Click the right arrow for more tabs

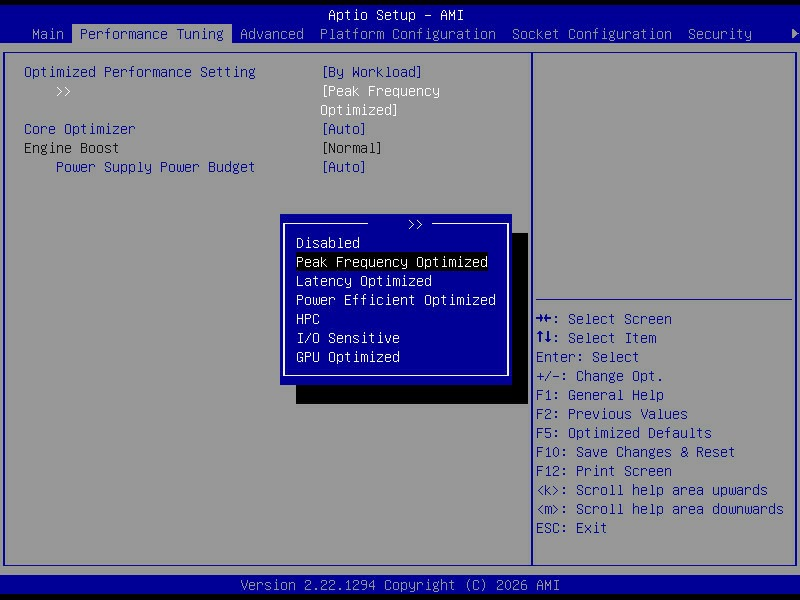point(794,34)
